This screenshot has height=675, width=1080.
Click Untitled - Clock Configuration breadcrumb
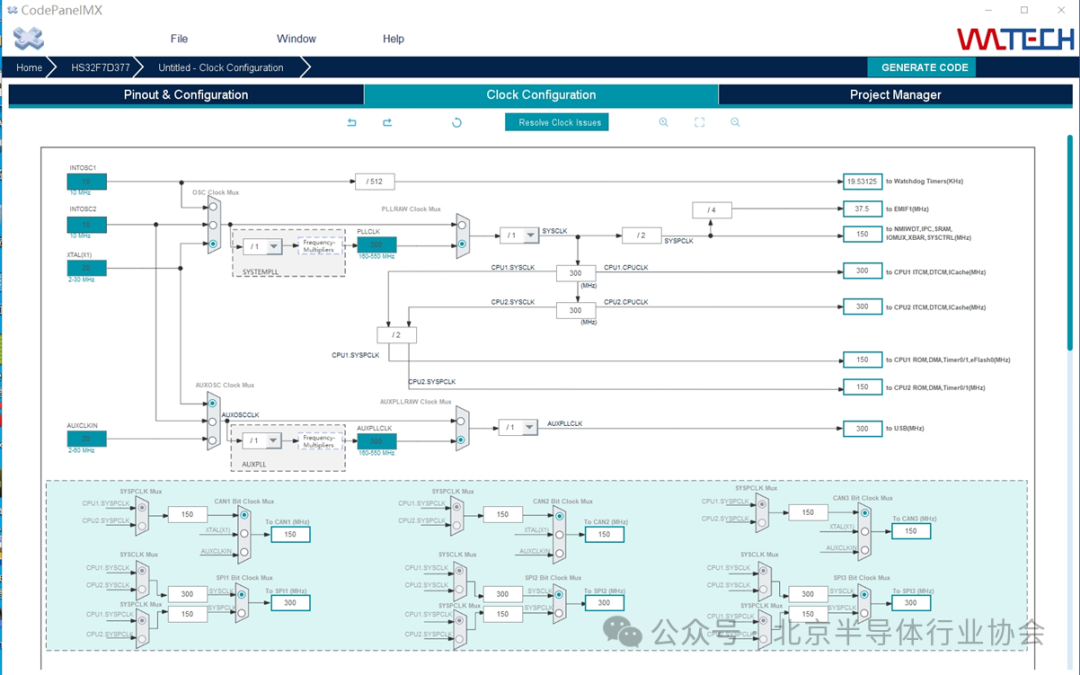pos(220,68)
